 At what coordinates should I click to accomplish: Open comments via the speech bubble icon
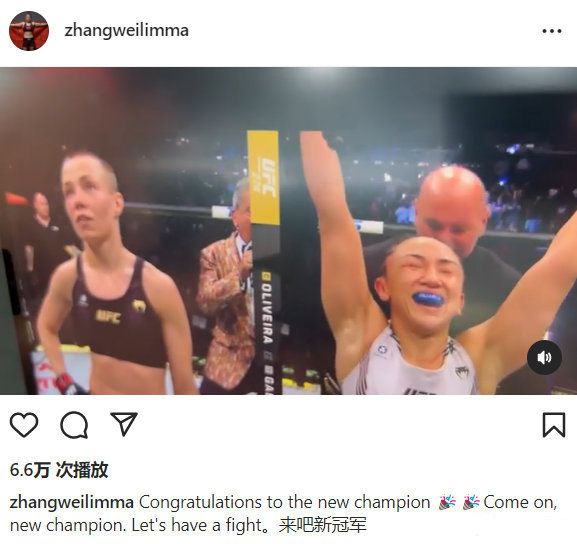(x=74, y=425)
